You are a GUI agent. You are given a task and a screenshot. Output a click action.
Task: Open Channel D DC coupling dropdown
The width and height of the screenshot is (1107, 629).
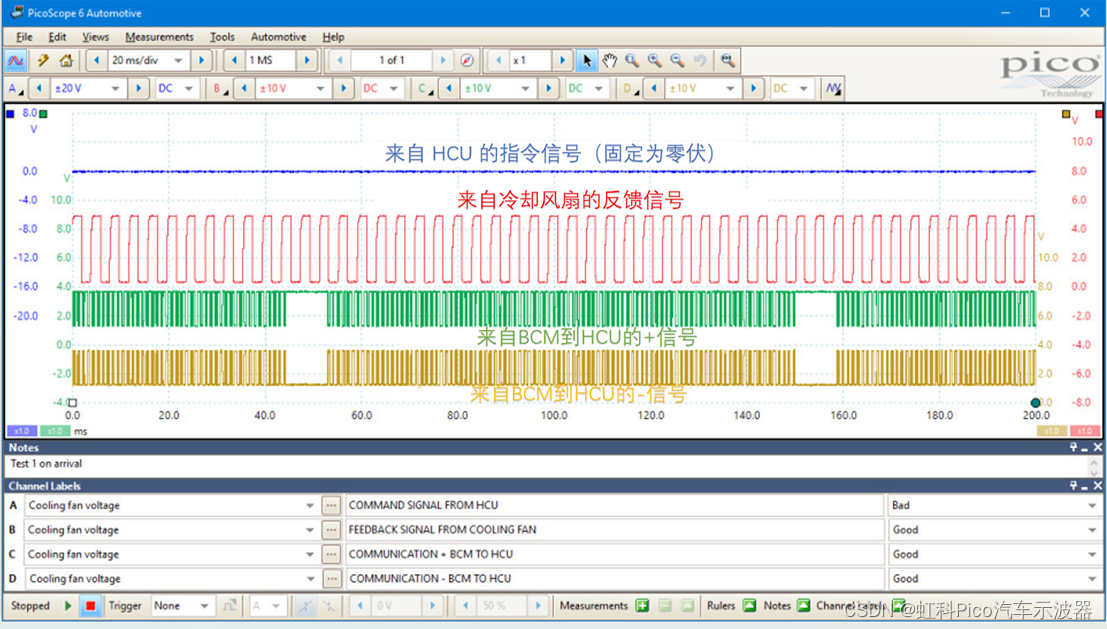tap(803, 88)
